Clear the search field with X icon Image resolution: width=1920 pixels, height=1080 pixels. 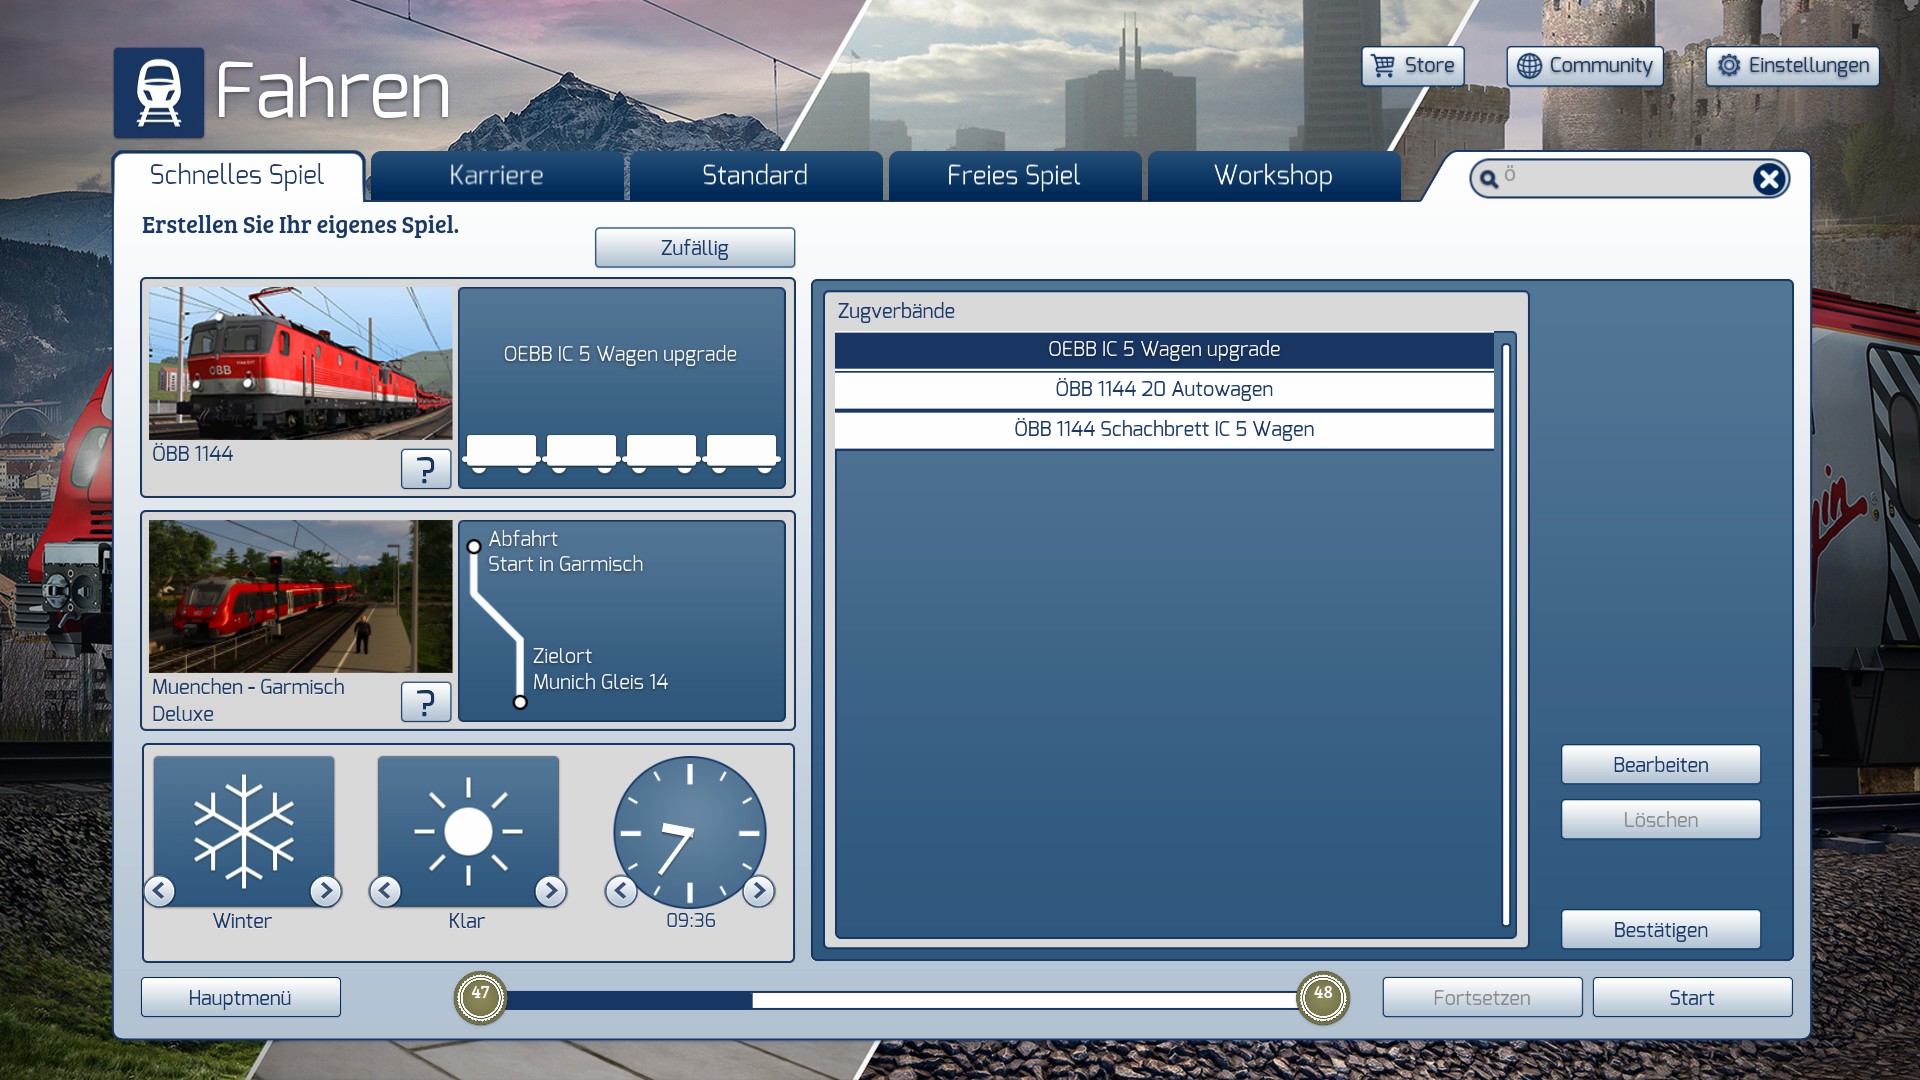click(1768, 179)
